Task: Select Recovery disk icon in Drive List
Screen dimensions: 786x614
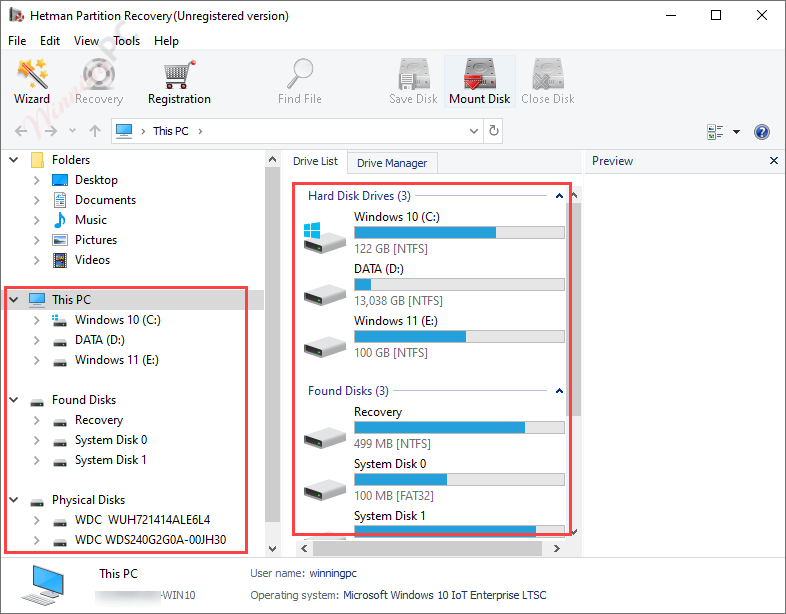Action: (x=324, y=438)
